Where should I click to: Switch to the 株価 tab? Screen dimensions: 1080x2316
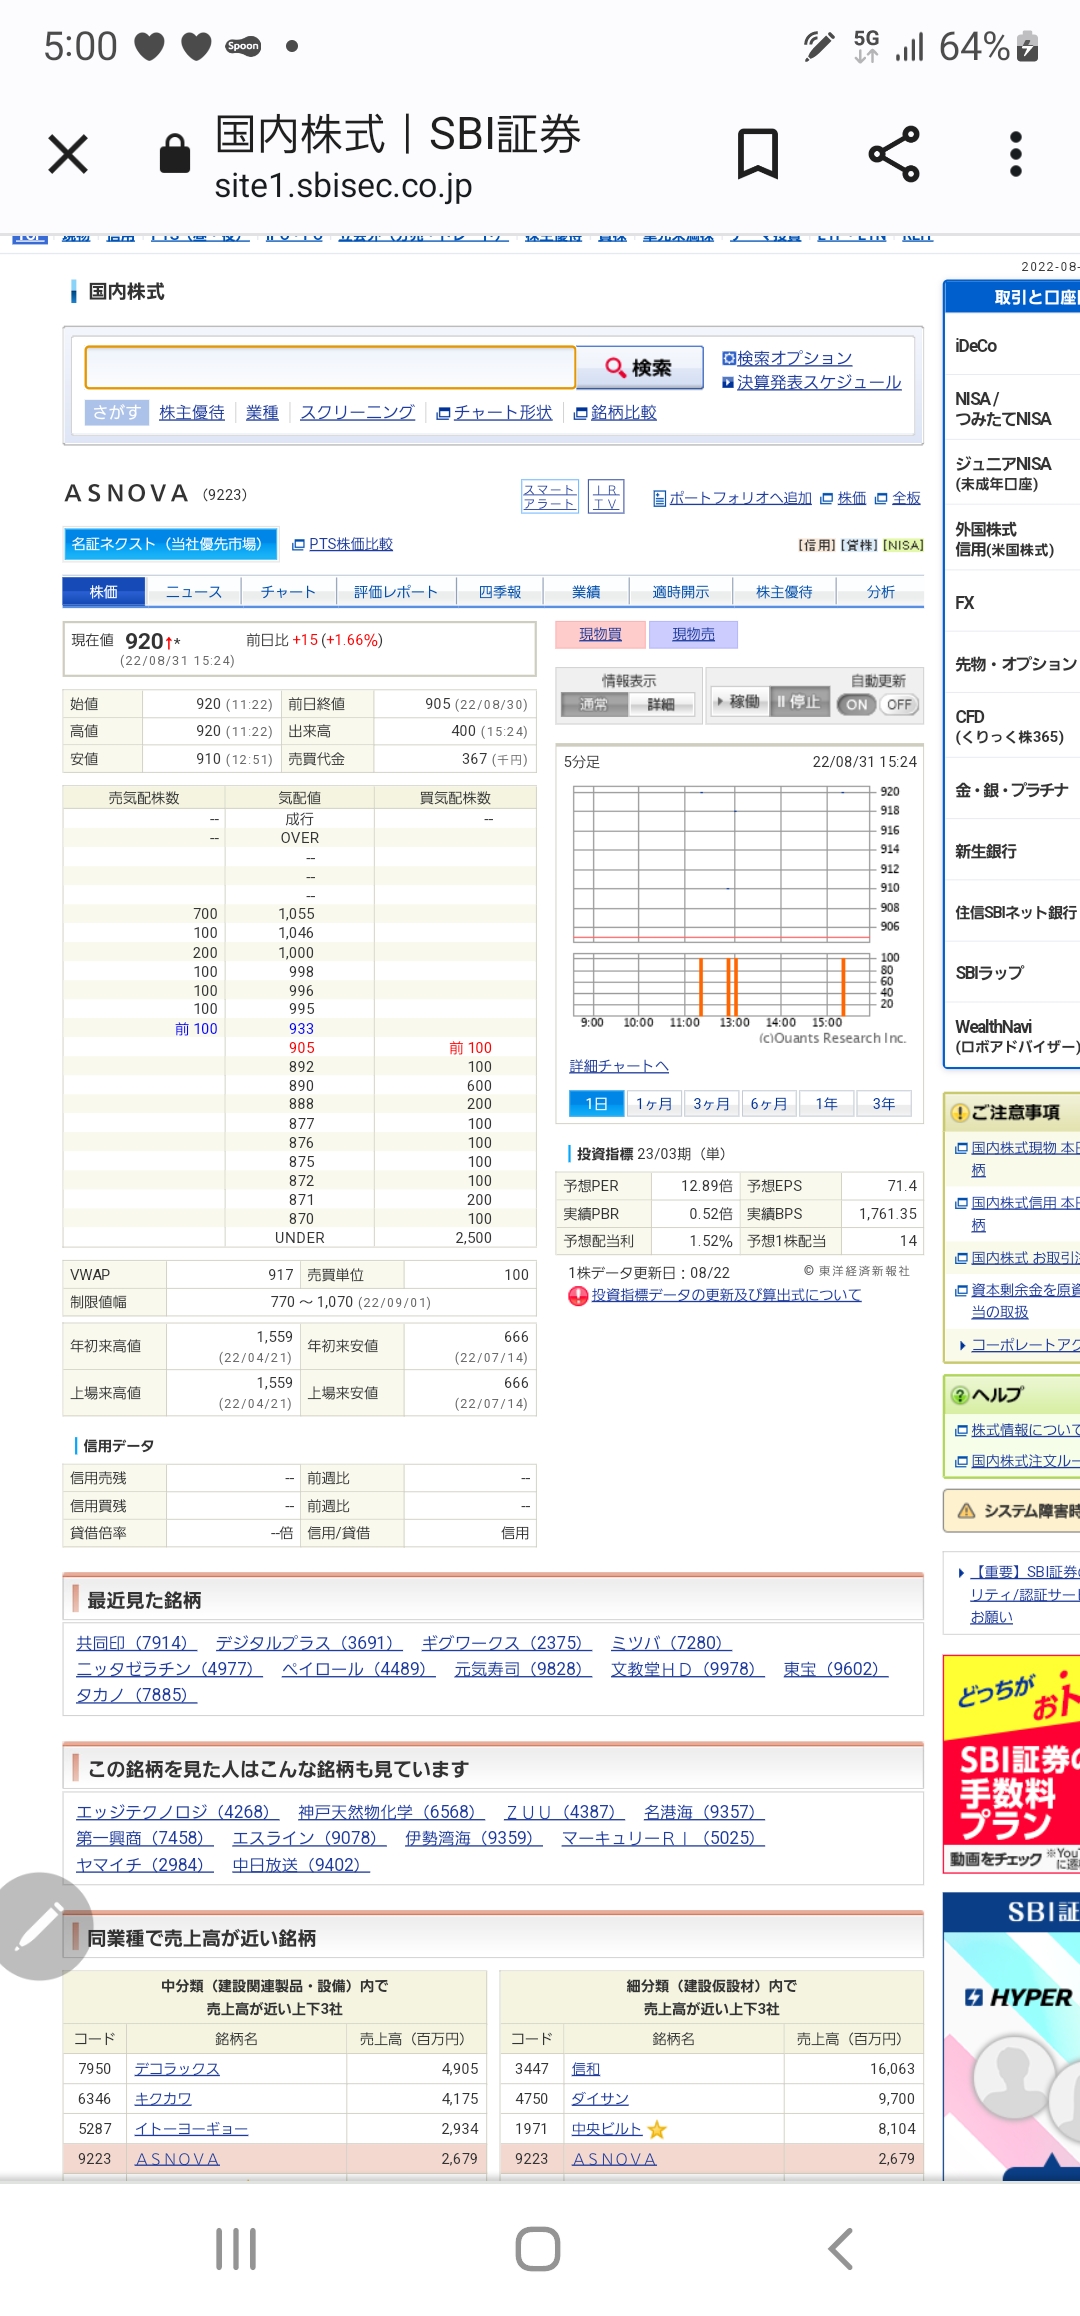(x=104, y=592)
